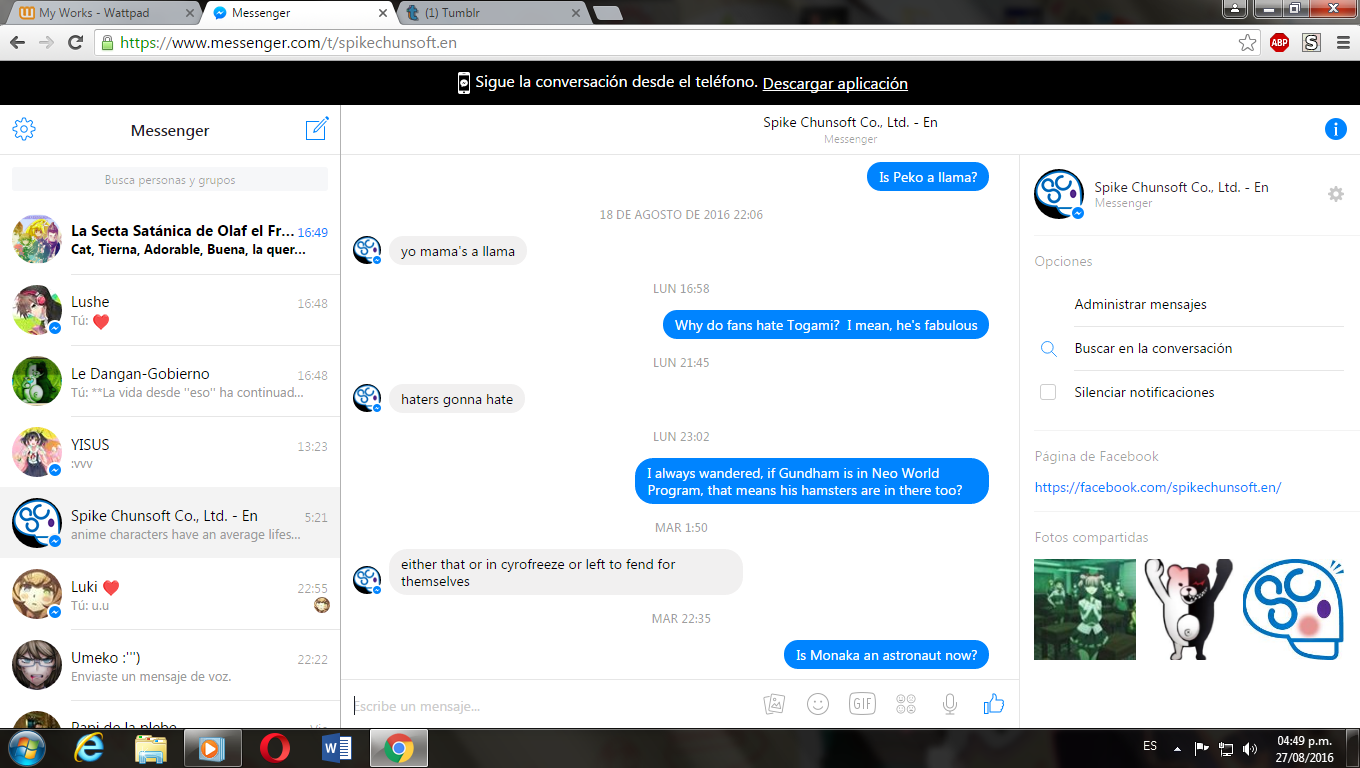Go back in browser history
Image resolution: width=1360 pixels, height=768 pixels.
pos(17,43)
